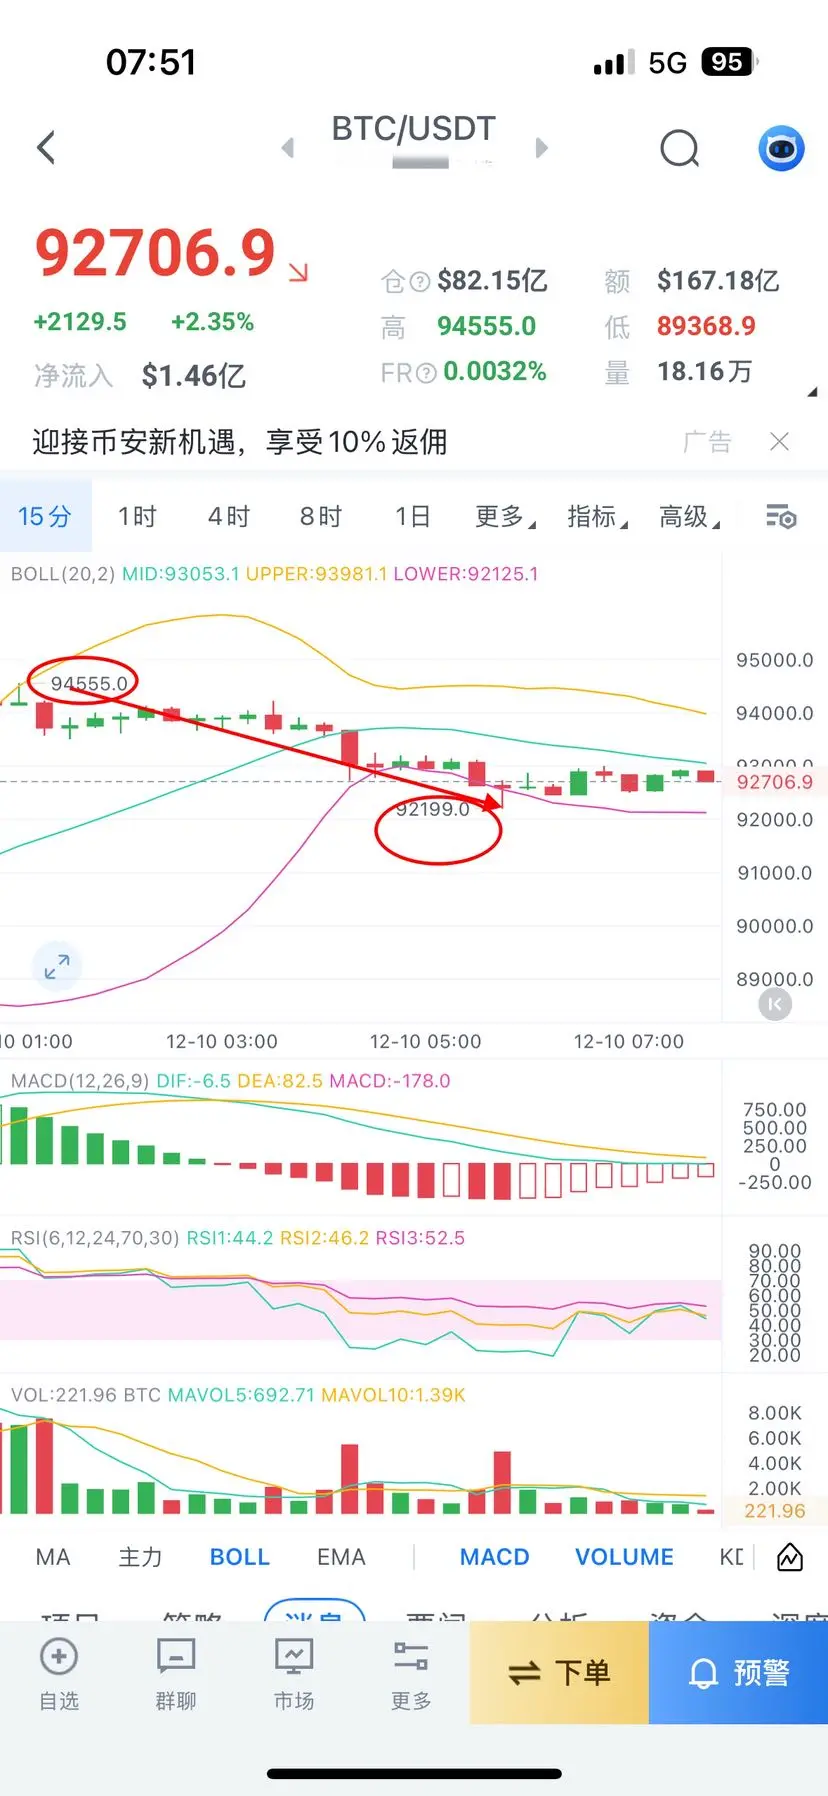Open the 市场 market view
This screenshot has height=1796, width=828.
[294, 1673]
